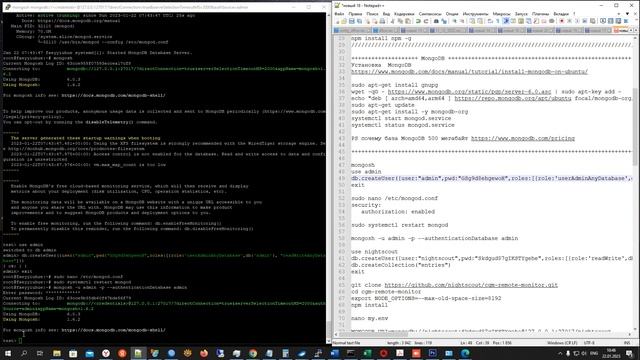Click the Zoom Out toolbar icon
The image size is (640, 360).
click(x=462, y=21)
